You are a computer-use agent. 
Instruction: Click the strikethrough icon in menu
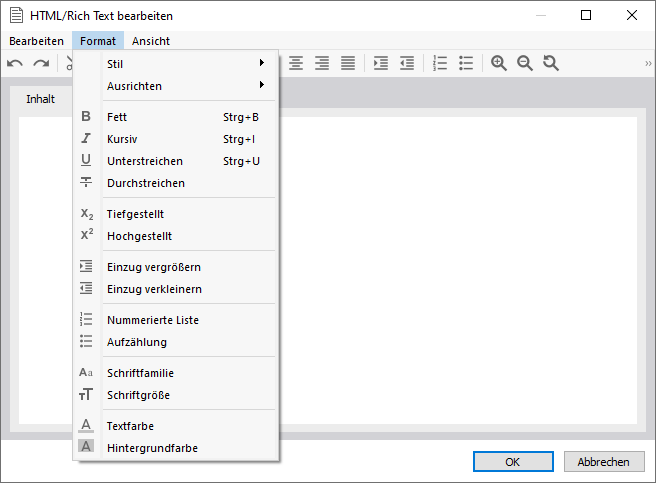(86, 182)
